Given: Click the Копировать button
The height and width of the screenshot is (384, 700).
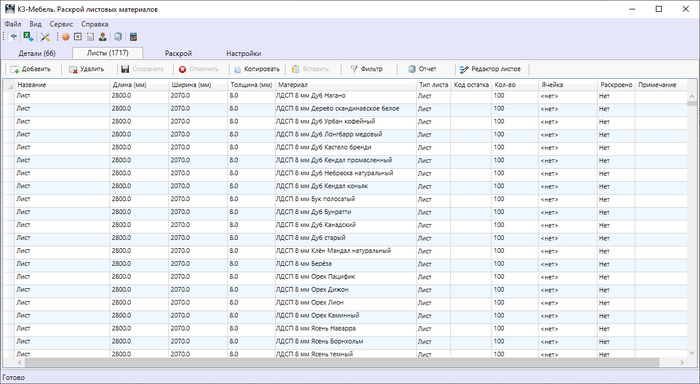Looking at the screenshot, I should pyautogui.click(x=257, y=69).
